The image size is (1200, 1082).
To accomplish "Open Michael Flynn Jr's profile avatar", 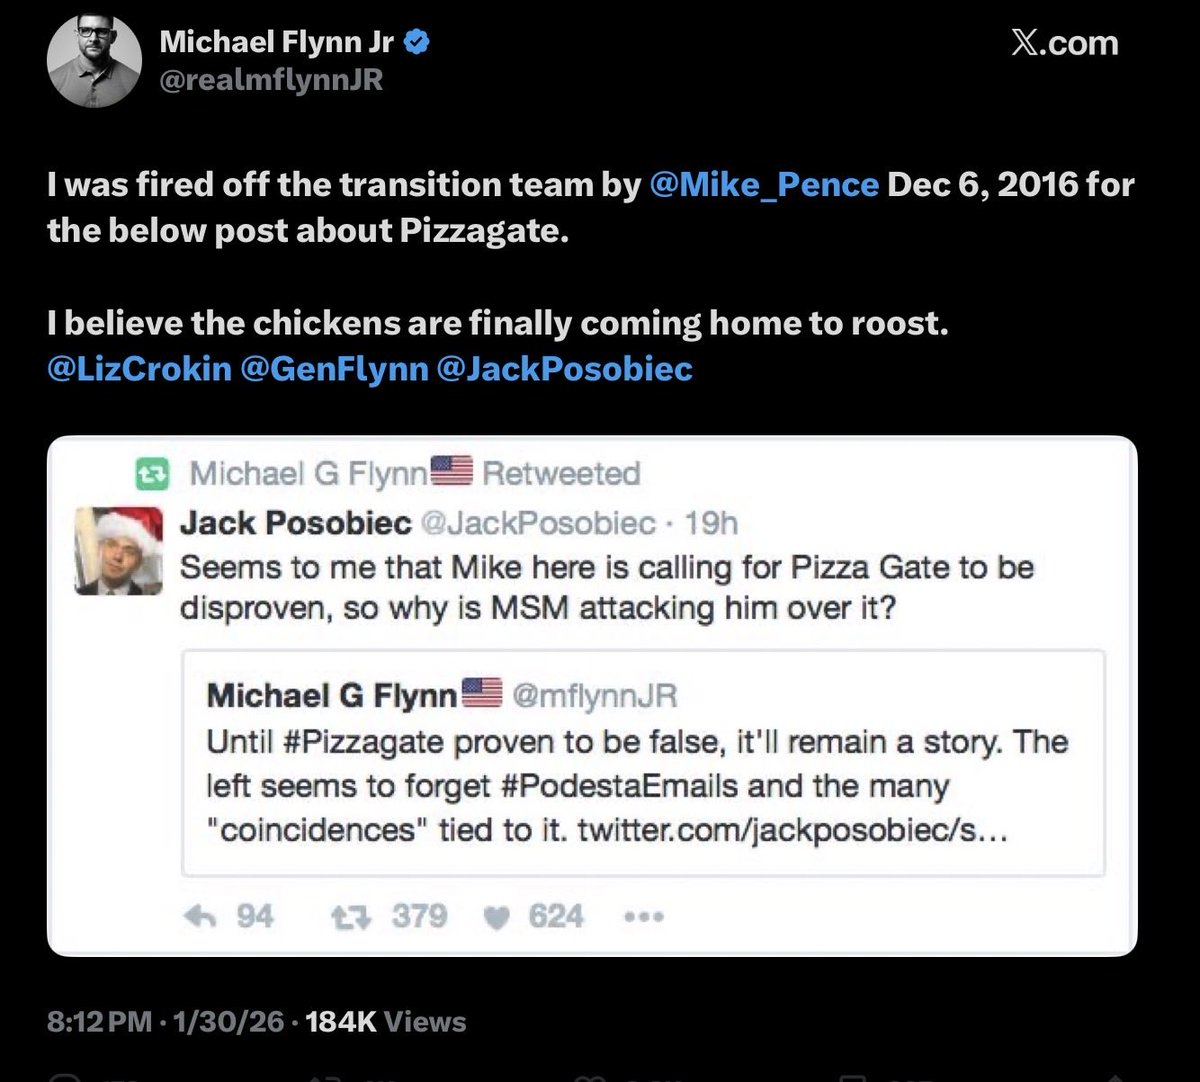I will (92, 61).
